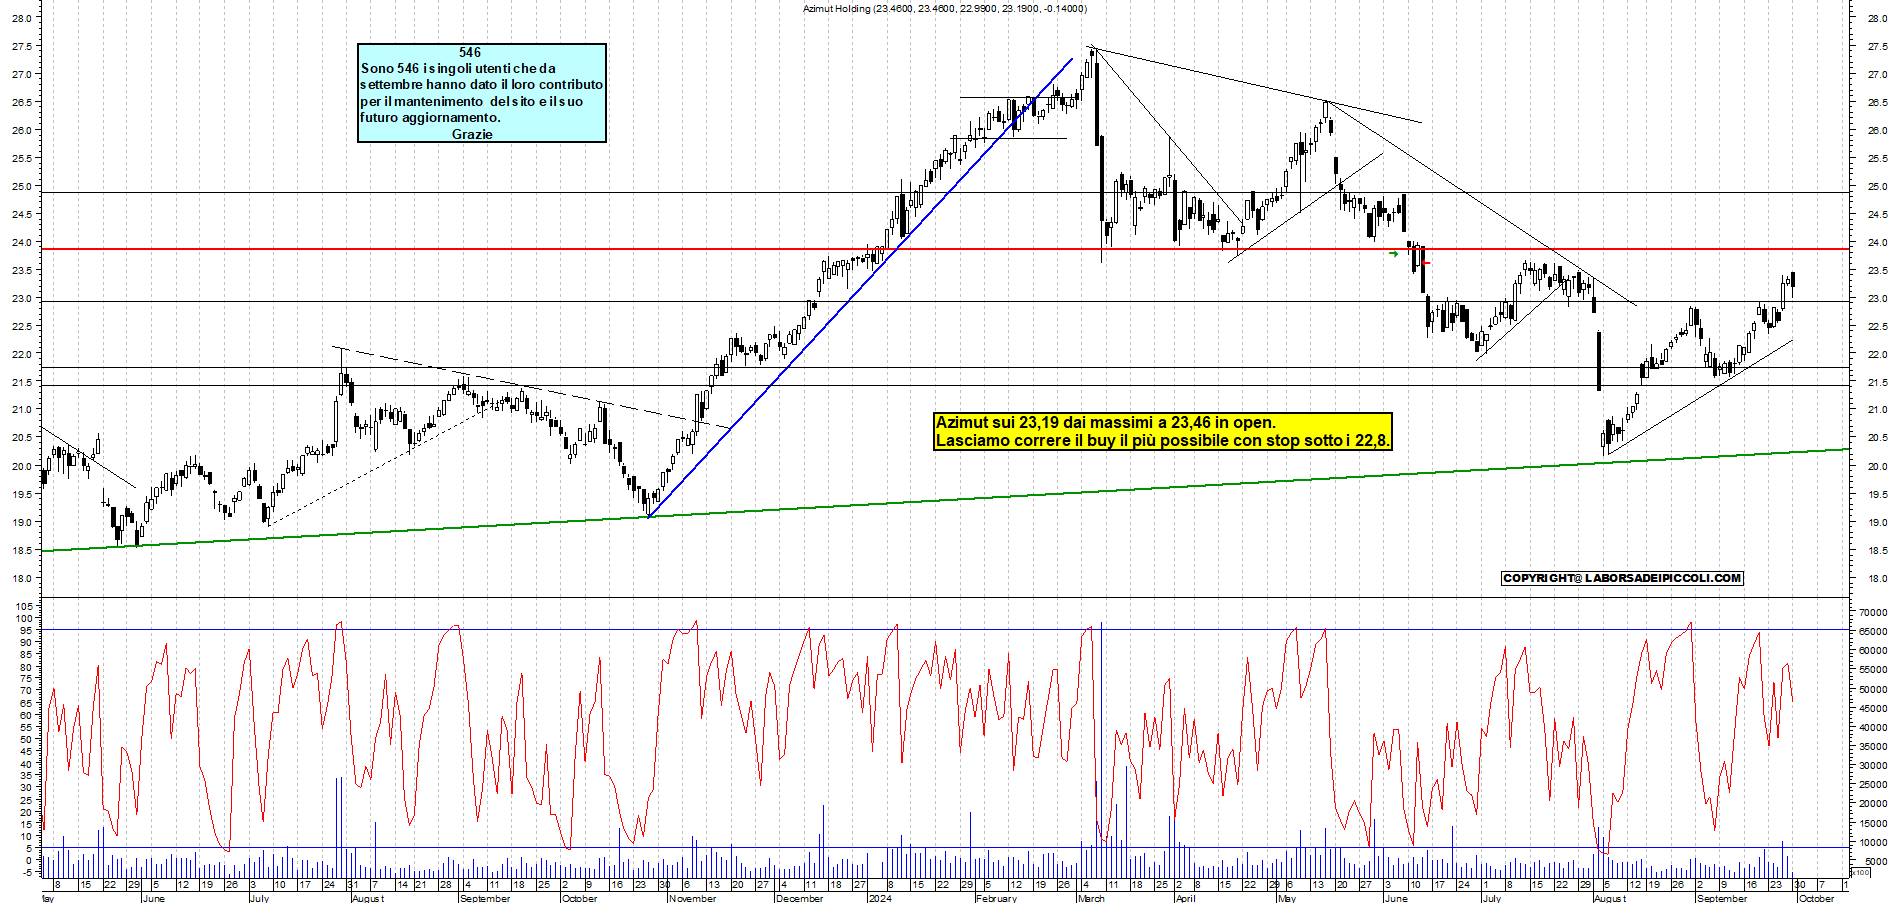Click the "18.0" value on the right price axis
This screenshot has width=1890, height=903.
point(1876,579)
